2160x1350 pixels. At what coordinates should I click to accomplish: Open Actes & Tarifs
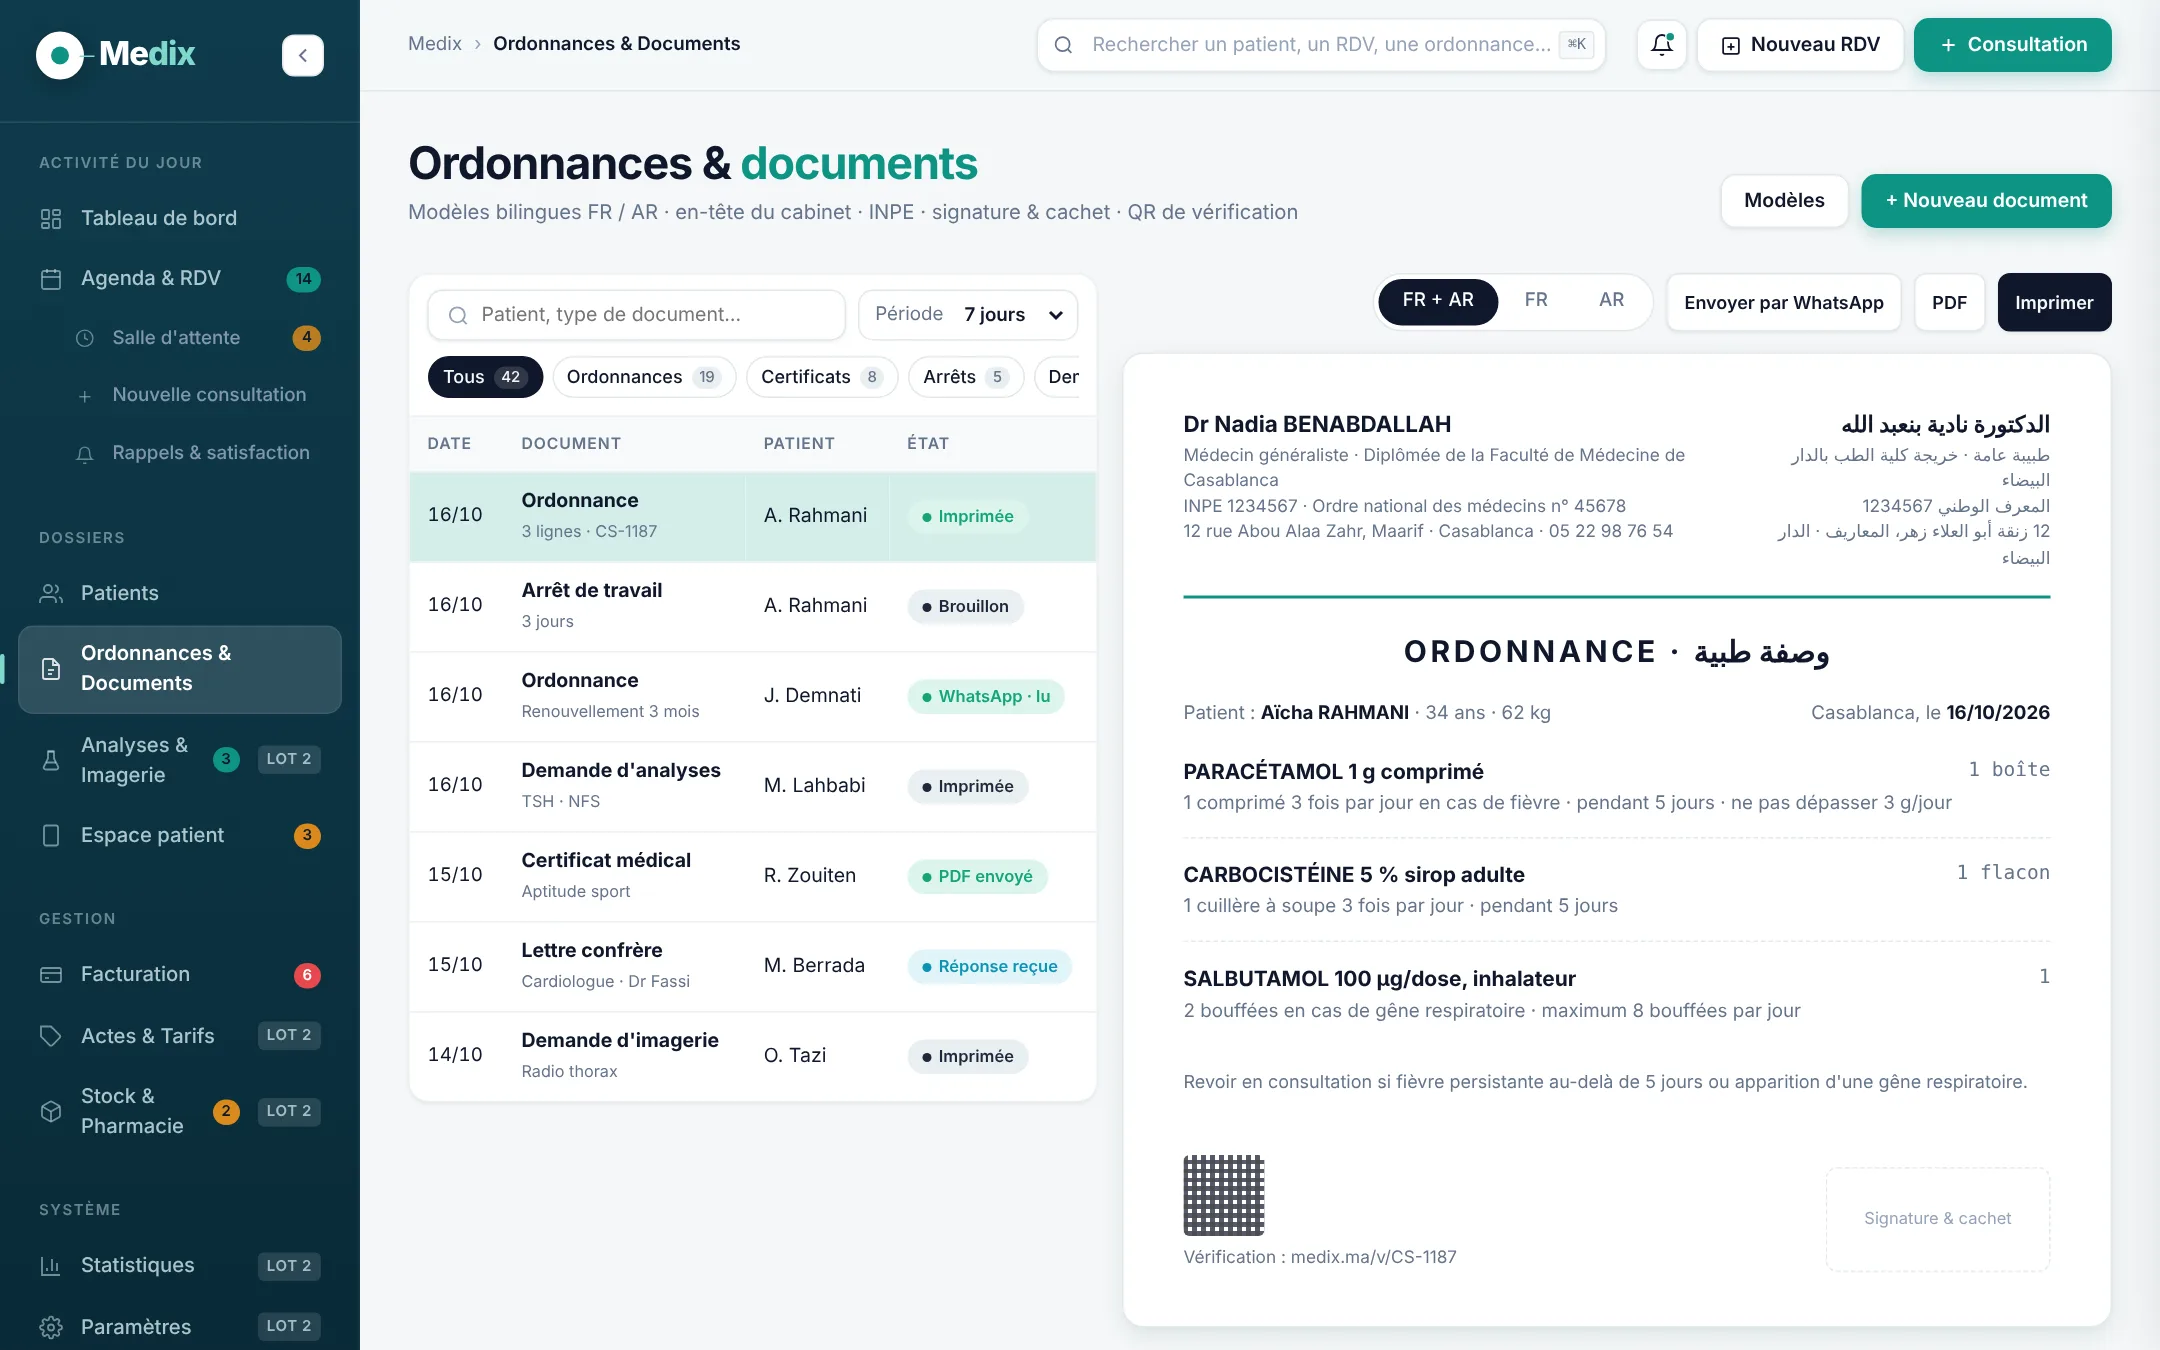point(180,1036)
